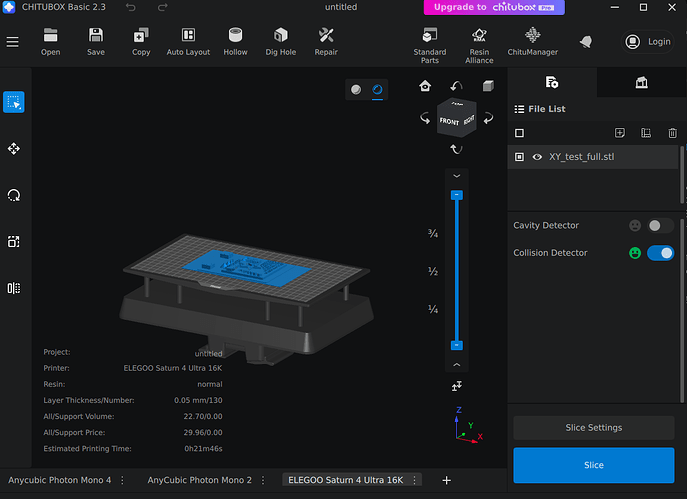Open options for Anycubic Photon Mono 4 tab

122,481
